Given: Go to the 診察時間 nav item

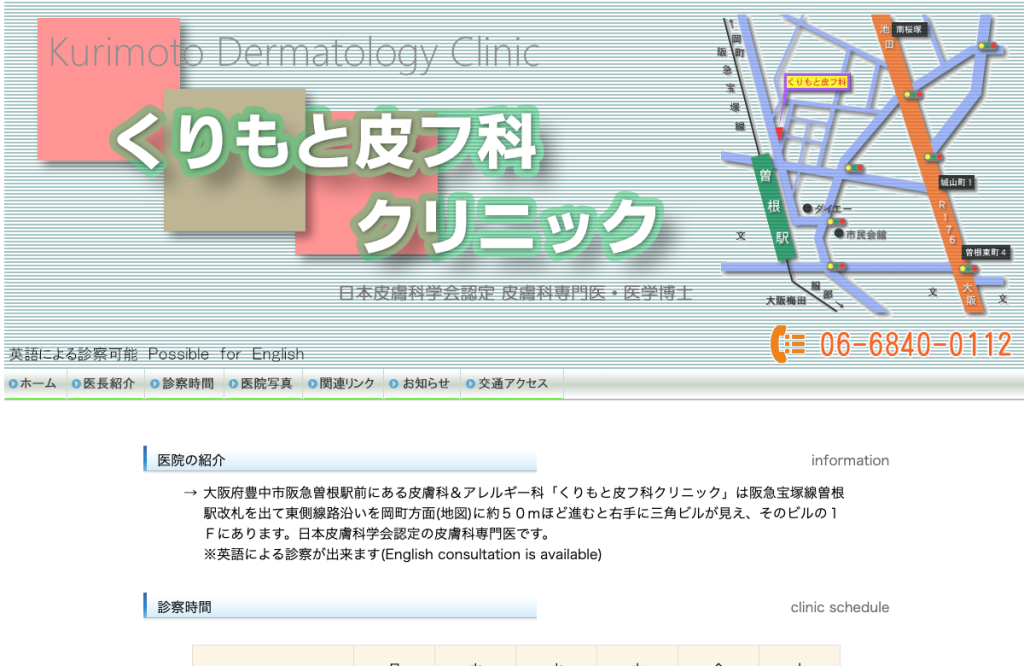Looking at the screenshot, I should [x=184, y=384].
